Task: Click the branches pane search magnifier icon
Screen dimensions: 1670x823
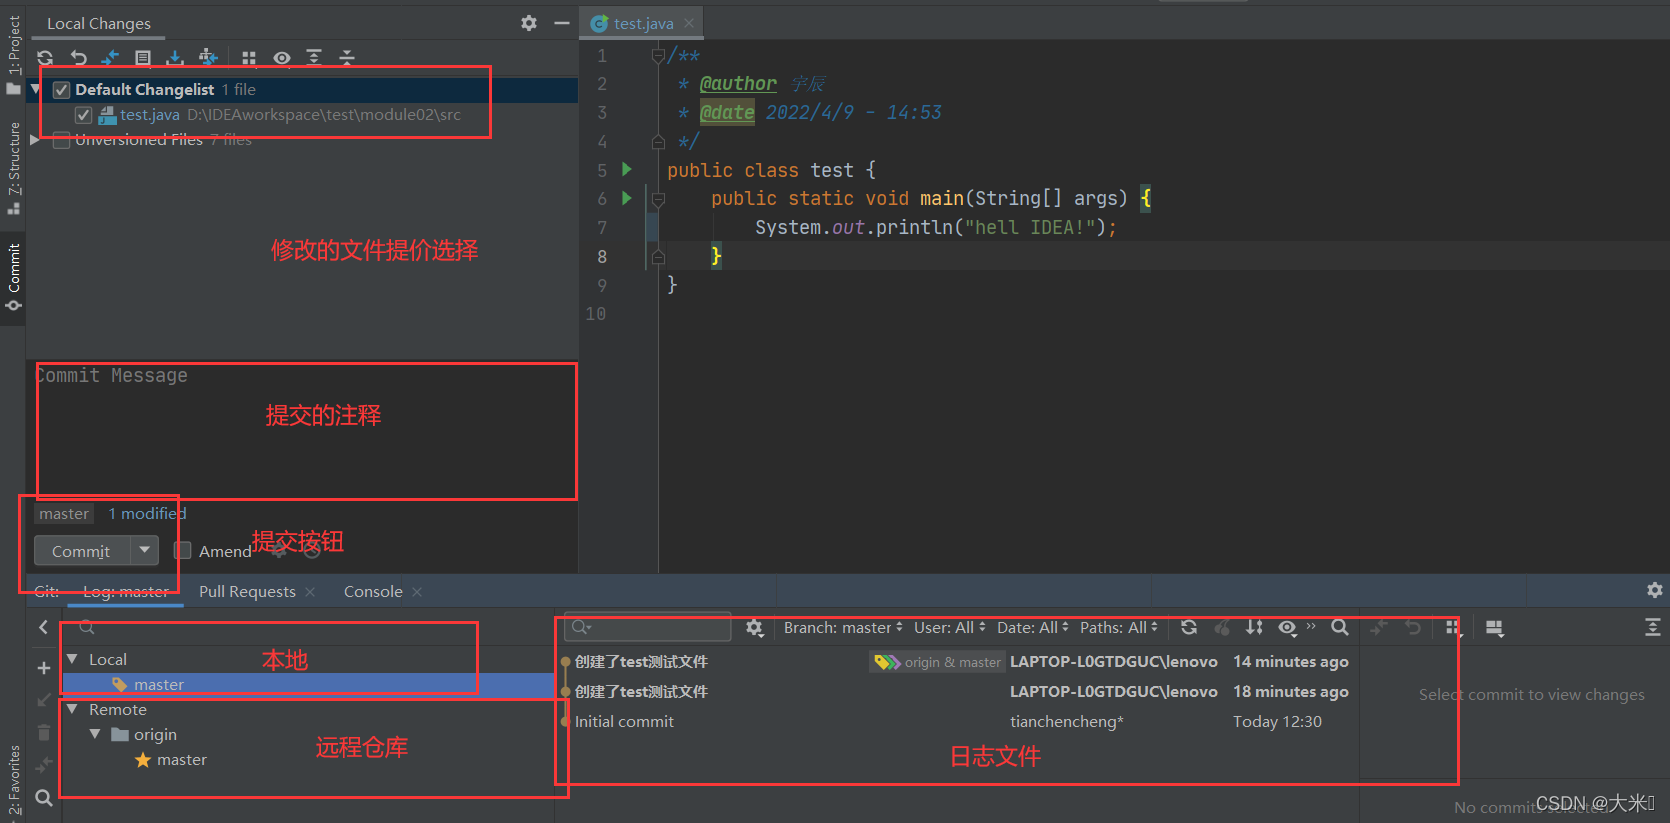Action: tap(43, 798)
